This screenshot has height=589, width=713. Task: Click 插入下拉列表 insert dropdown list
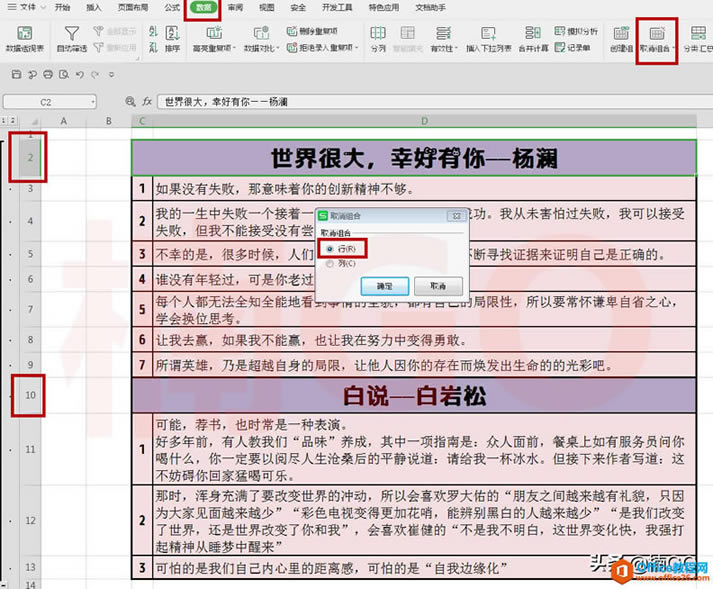pyautogui.click(x=488, y=39)
